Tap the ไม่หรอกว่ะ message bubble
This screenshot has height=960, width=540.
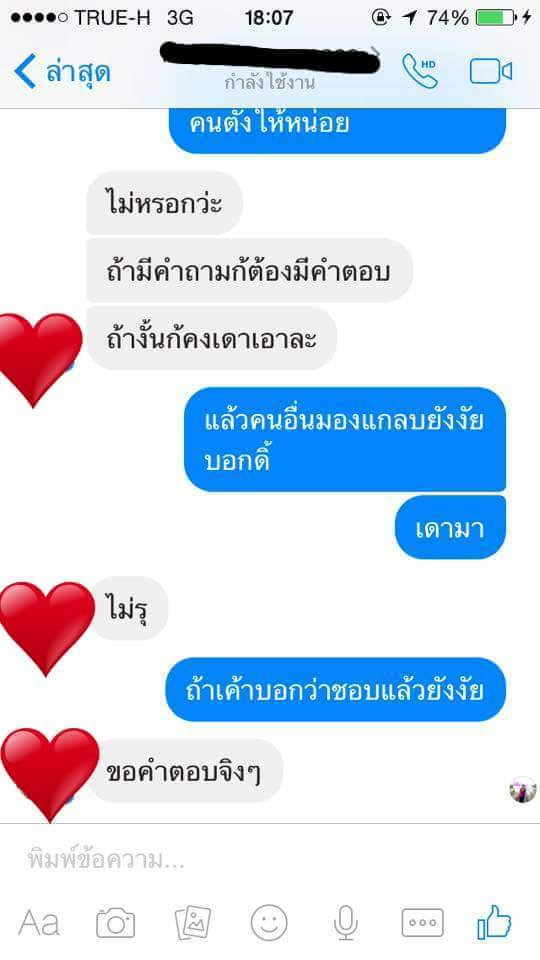pos(164,203)
